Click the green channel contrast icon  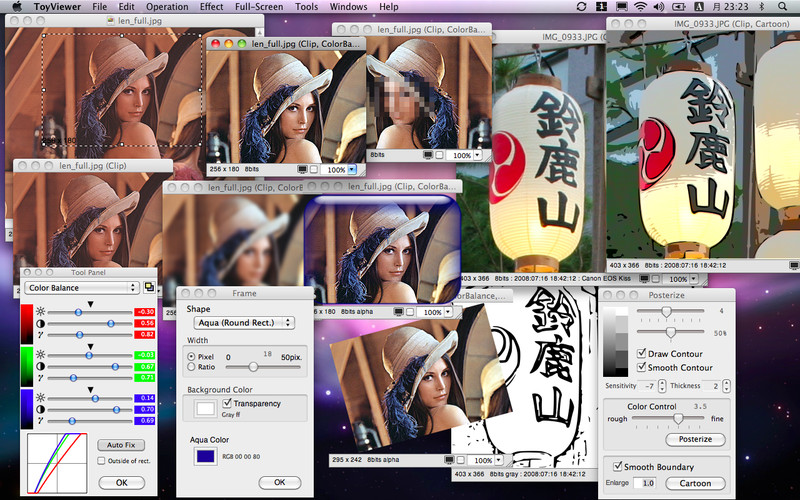click(40, 366)
